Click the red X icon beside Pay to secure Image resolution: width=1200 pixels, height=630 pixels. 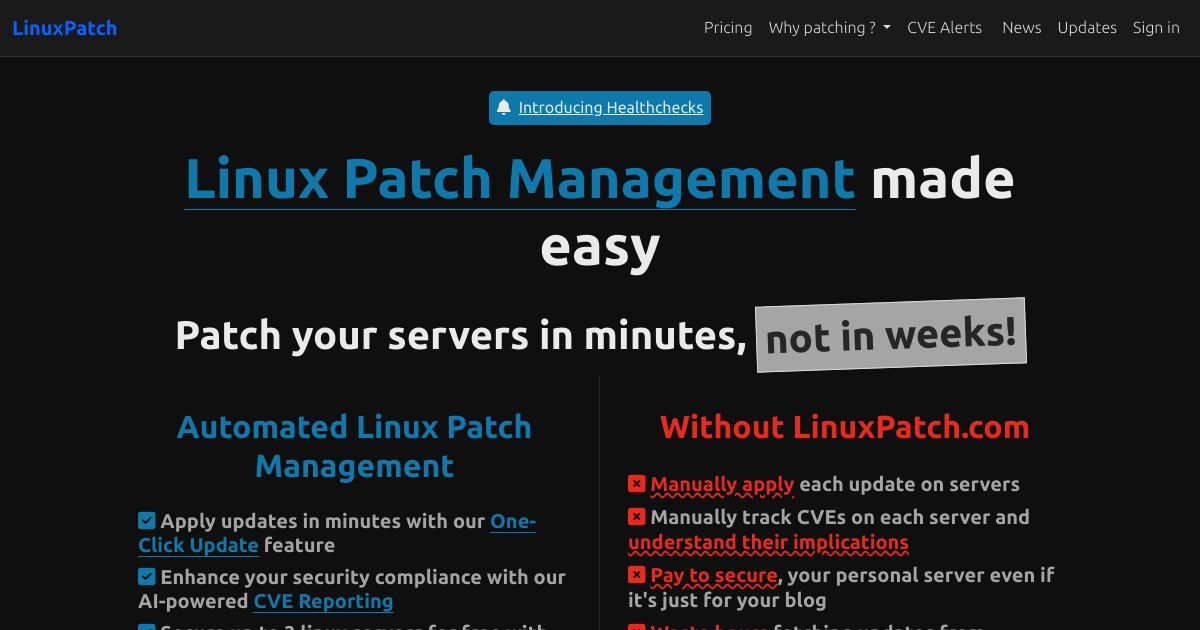[x=637, y=575]
